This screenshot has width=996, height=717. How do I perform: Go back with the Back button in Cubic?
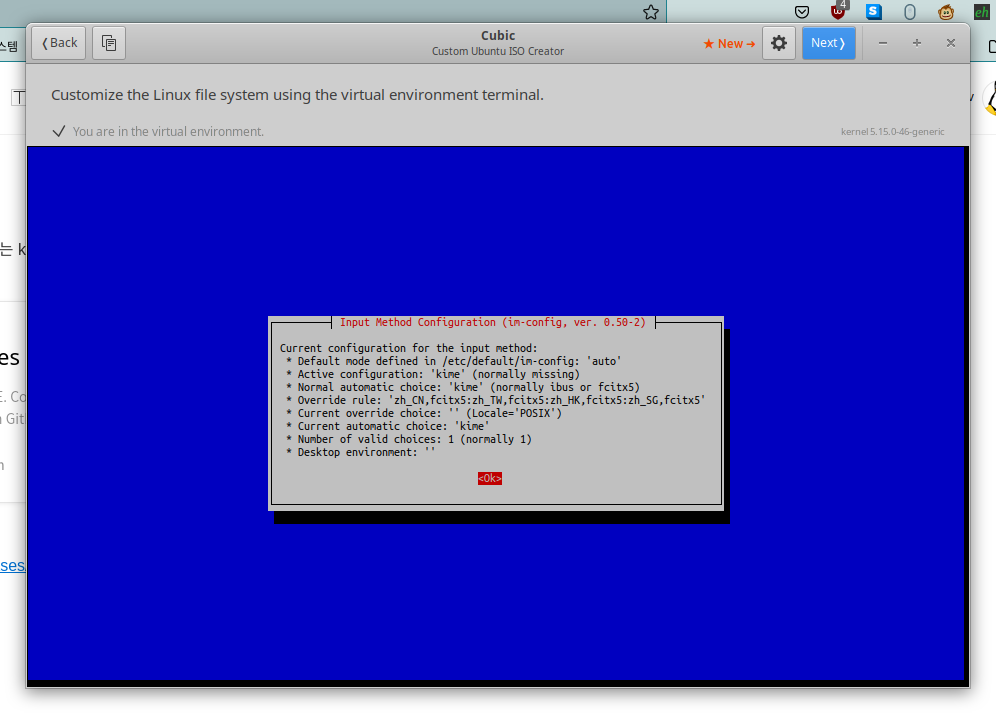coord(58,43)
